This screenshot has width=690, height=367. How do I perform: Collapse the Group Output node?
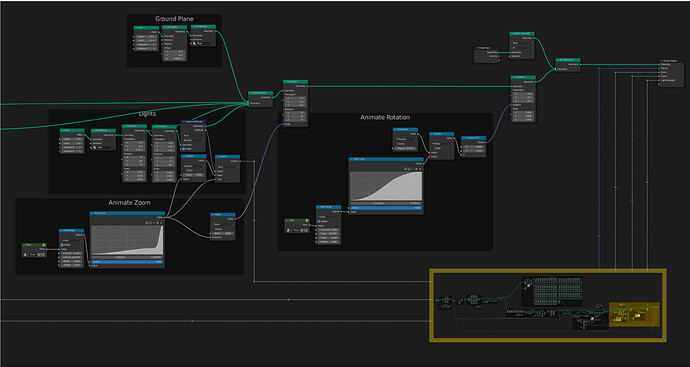click(661, 60)
